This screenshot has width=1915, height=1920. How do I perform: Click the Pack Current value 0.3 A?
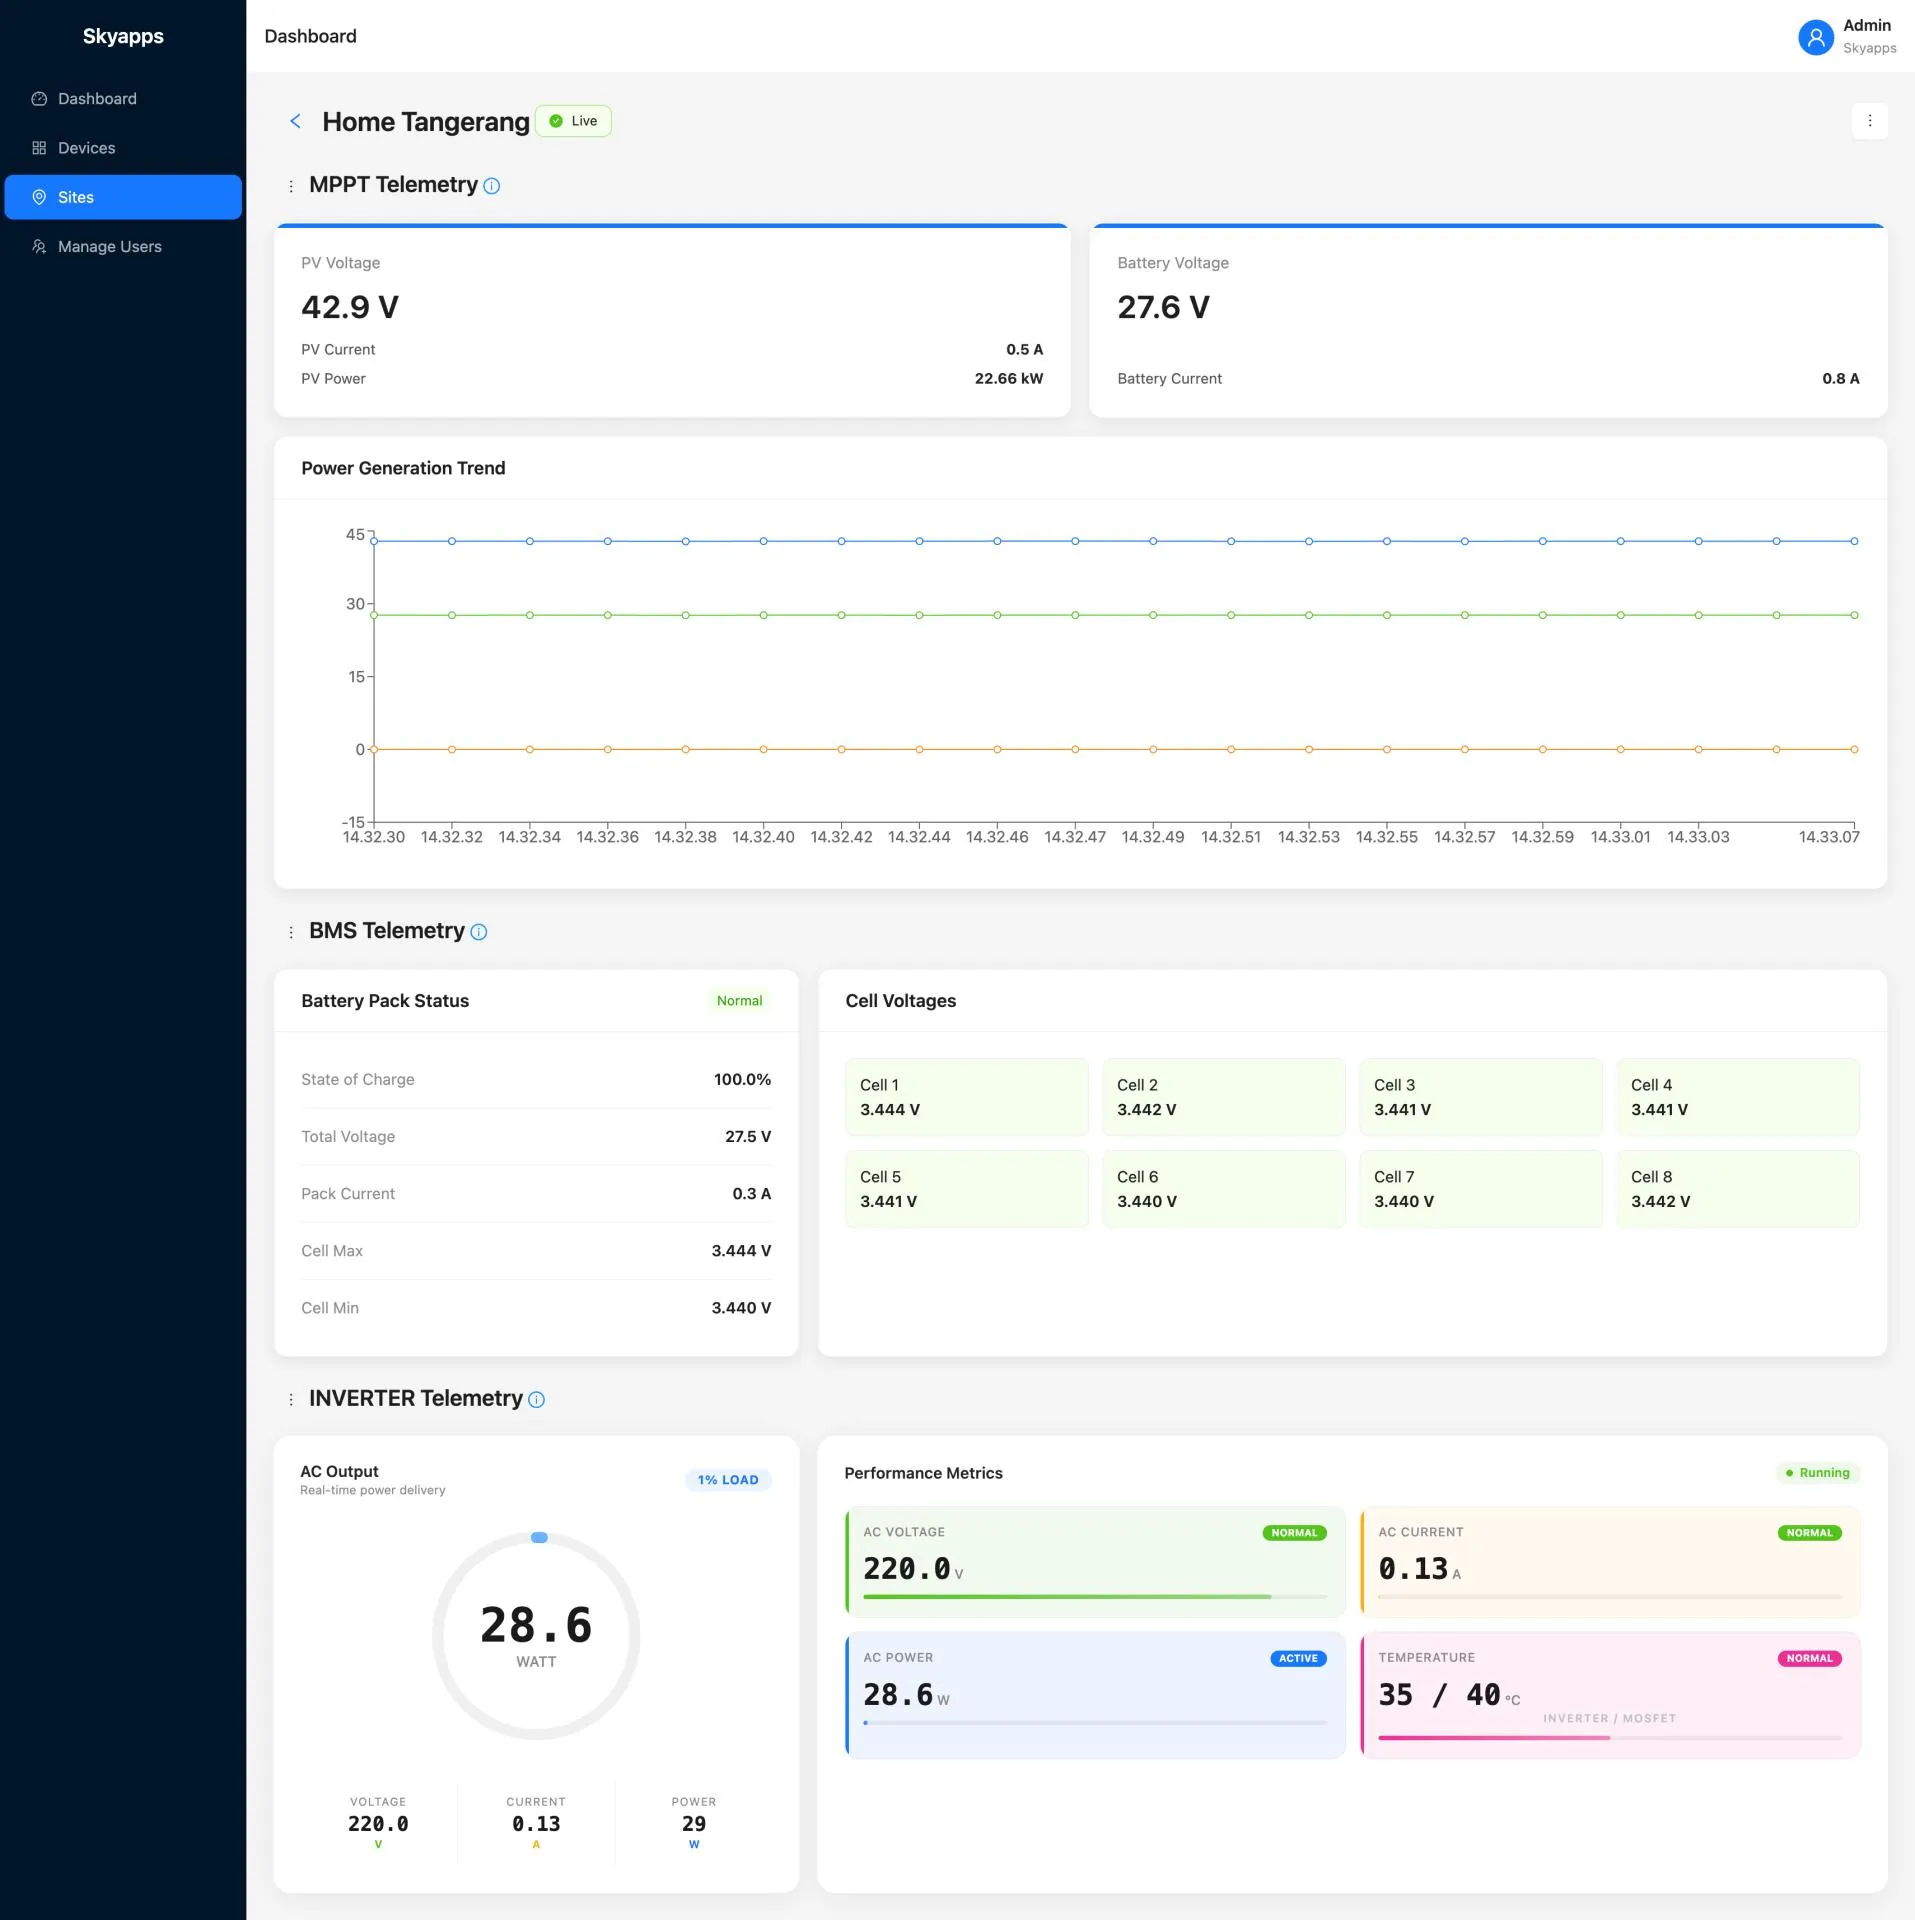pyautogui.click(x=751, y=1194)
